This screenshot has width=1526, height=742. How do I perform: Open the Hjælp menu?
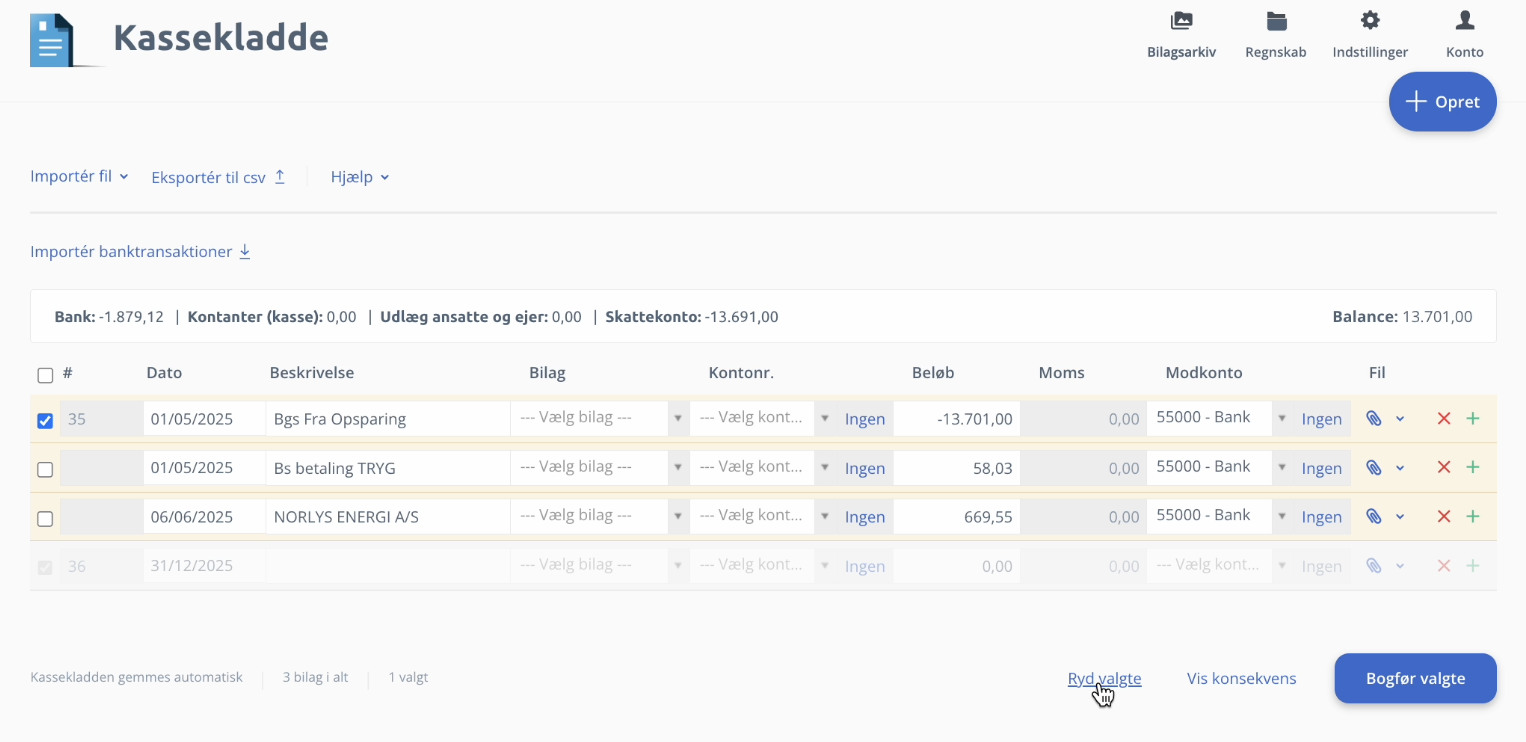tap(360, 177)
